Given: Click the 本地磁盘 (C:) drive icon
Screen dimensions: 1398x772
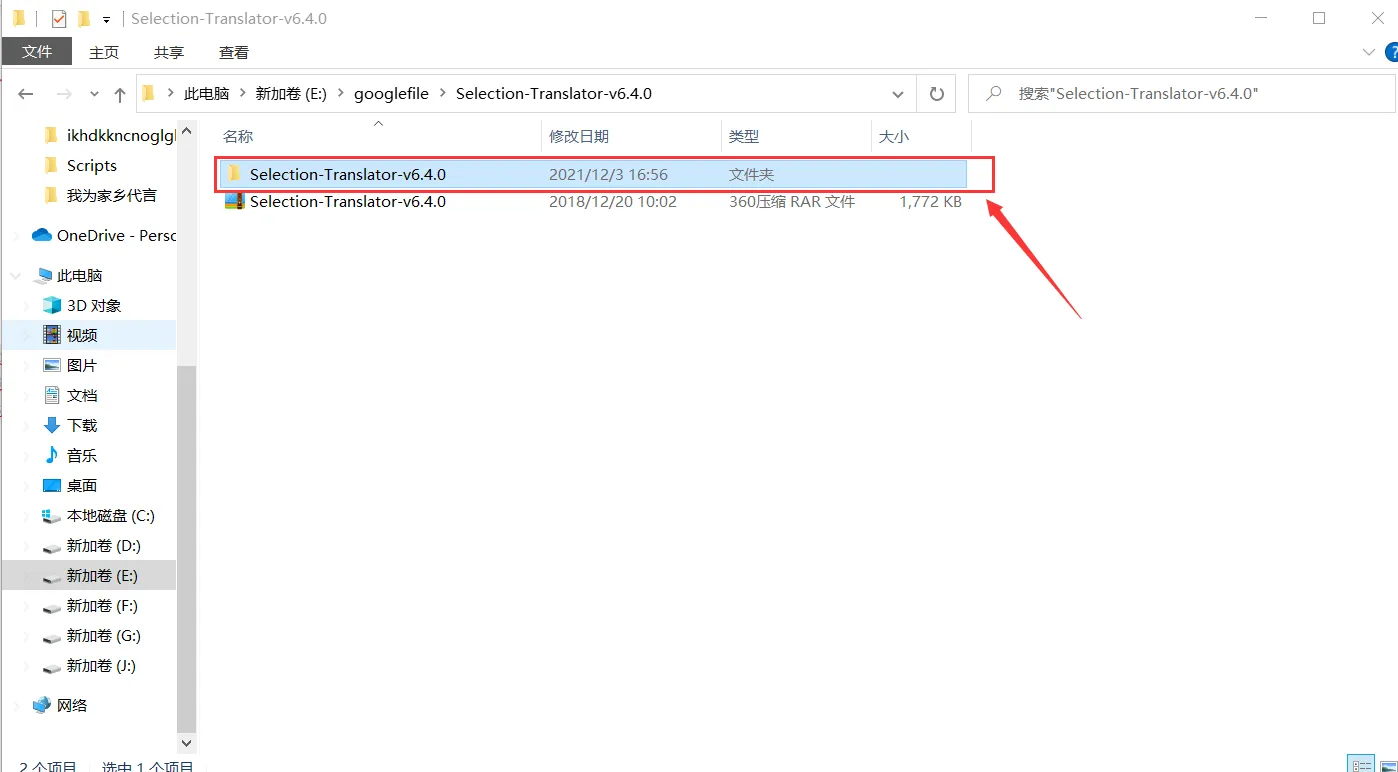Looking at the screenshot, I should click(x=52, y=516).
